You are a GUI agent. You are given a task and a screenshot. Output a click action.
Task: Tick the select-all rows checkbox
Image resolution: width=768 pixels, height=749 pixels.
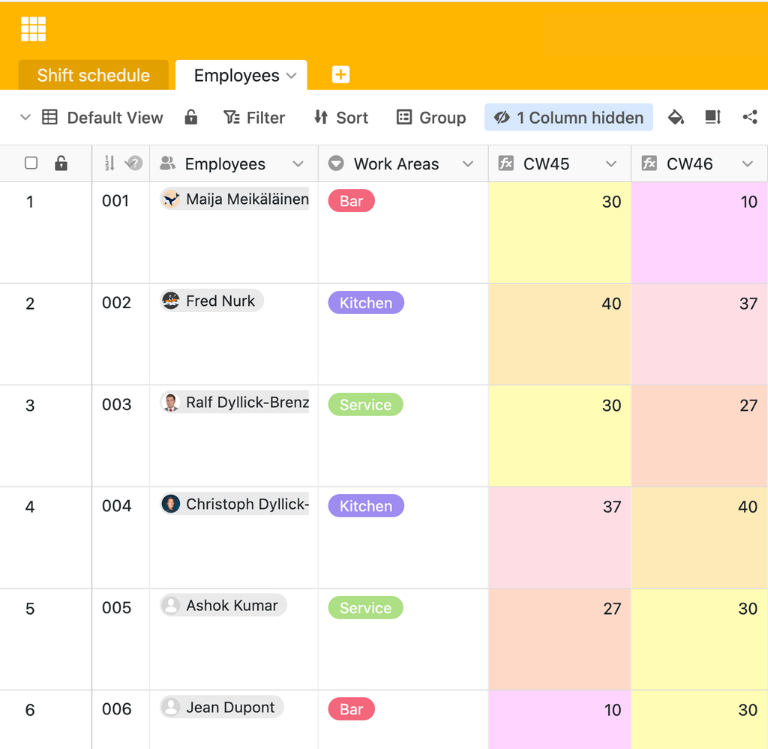[x=31, y=163]
